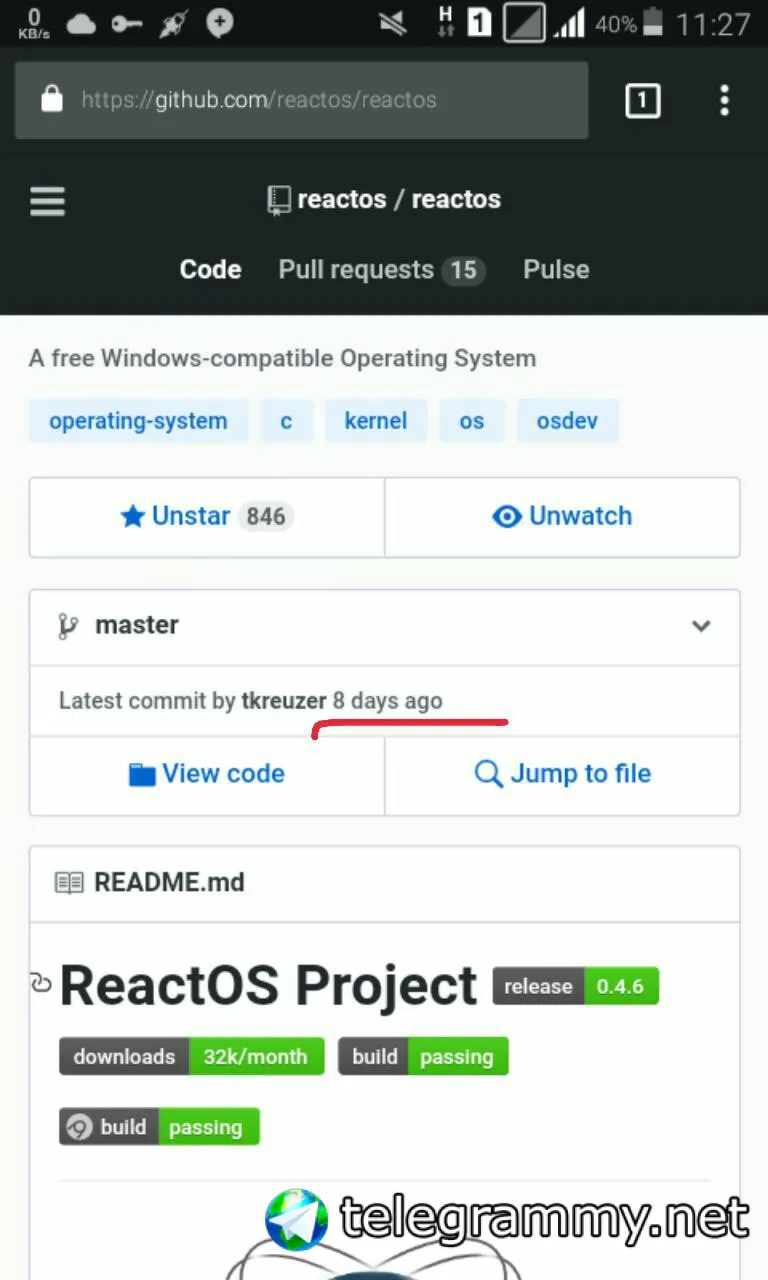This screenshot has width=768, height=1280.
Task: Switch to Pull requests tab
Action: click(380, 270)
